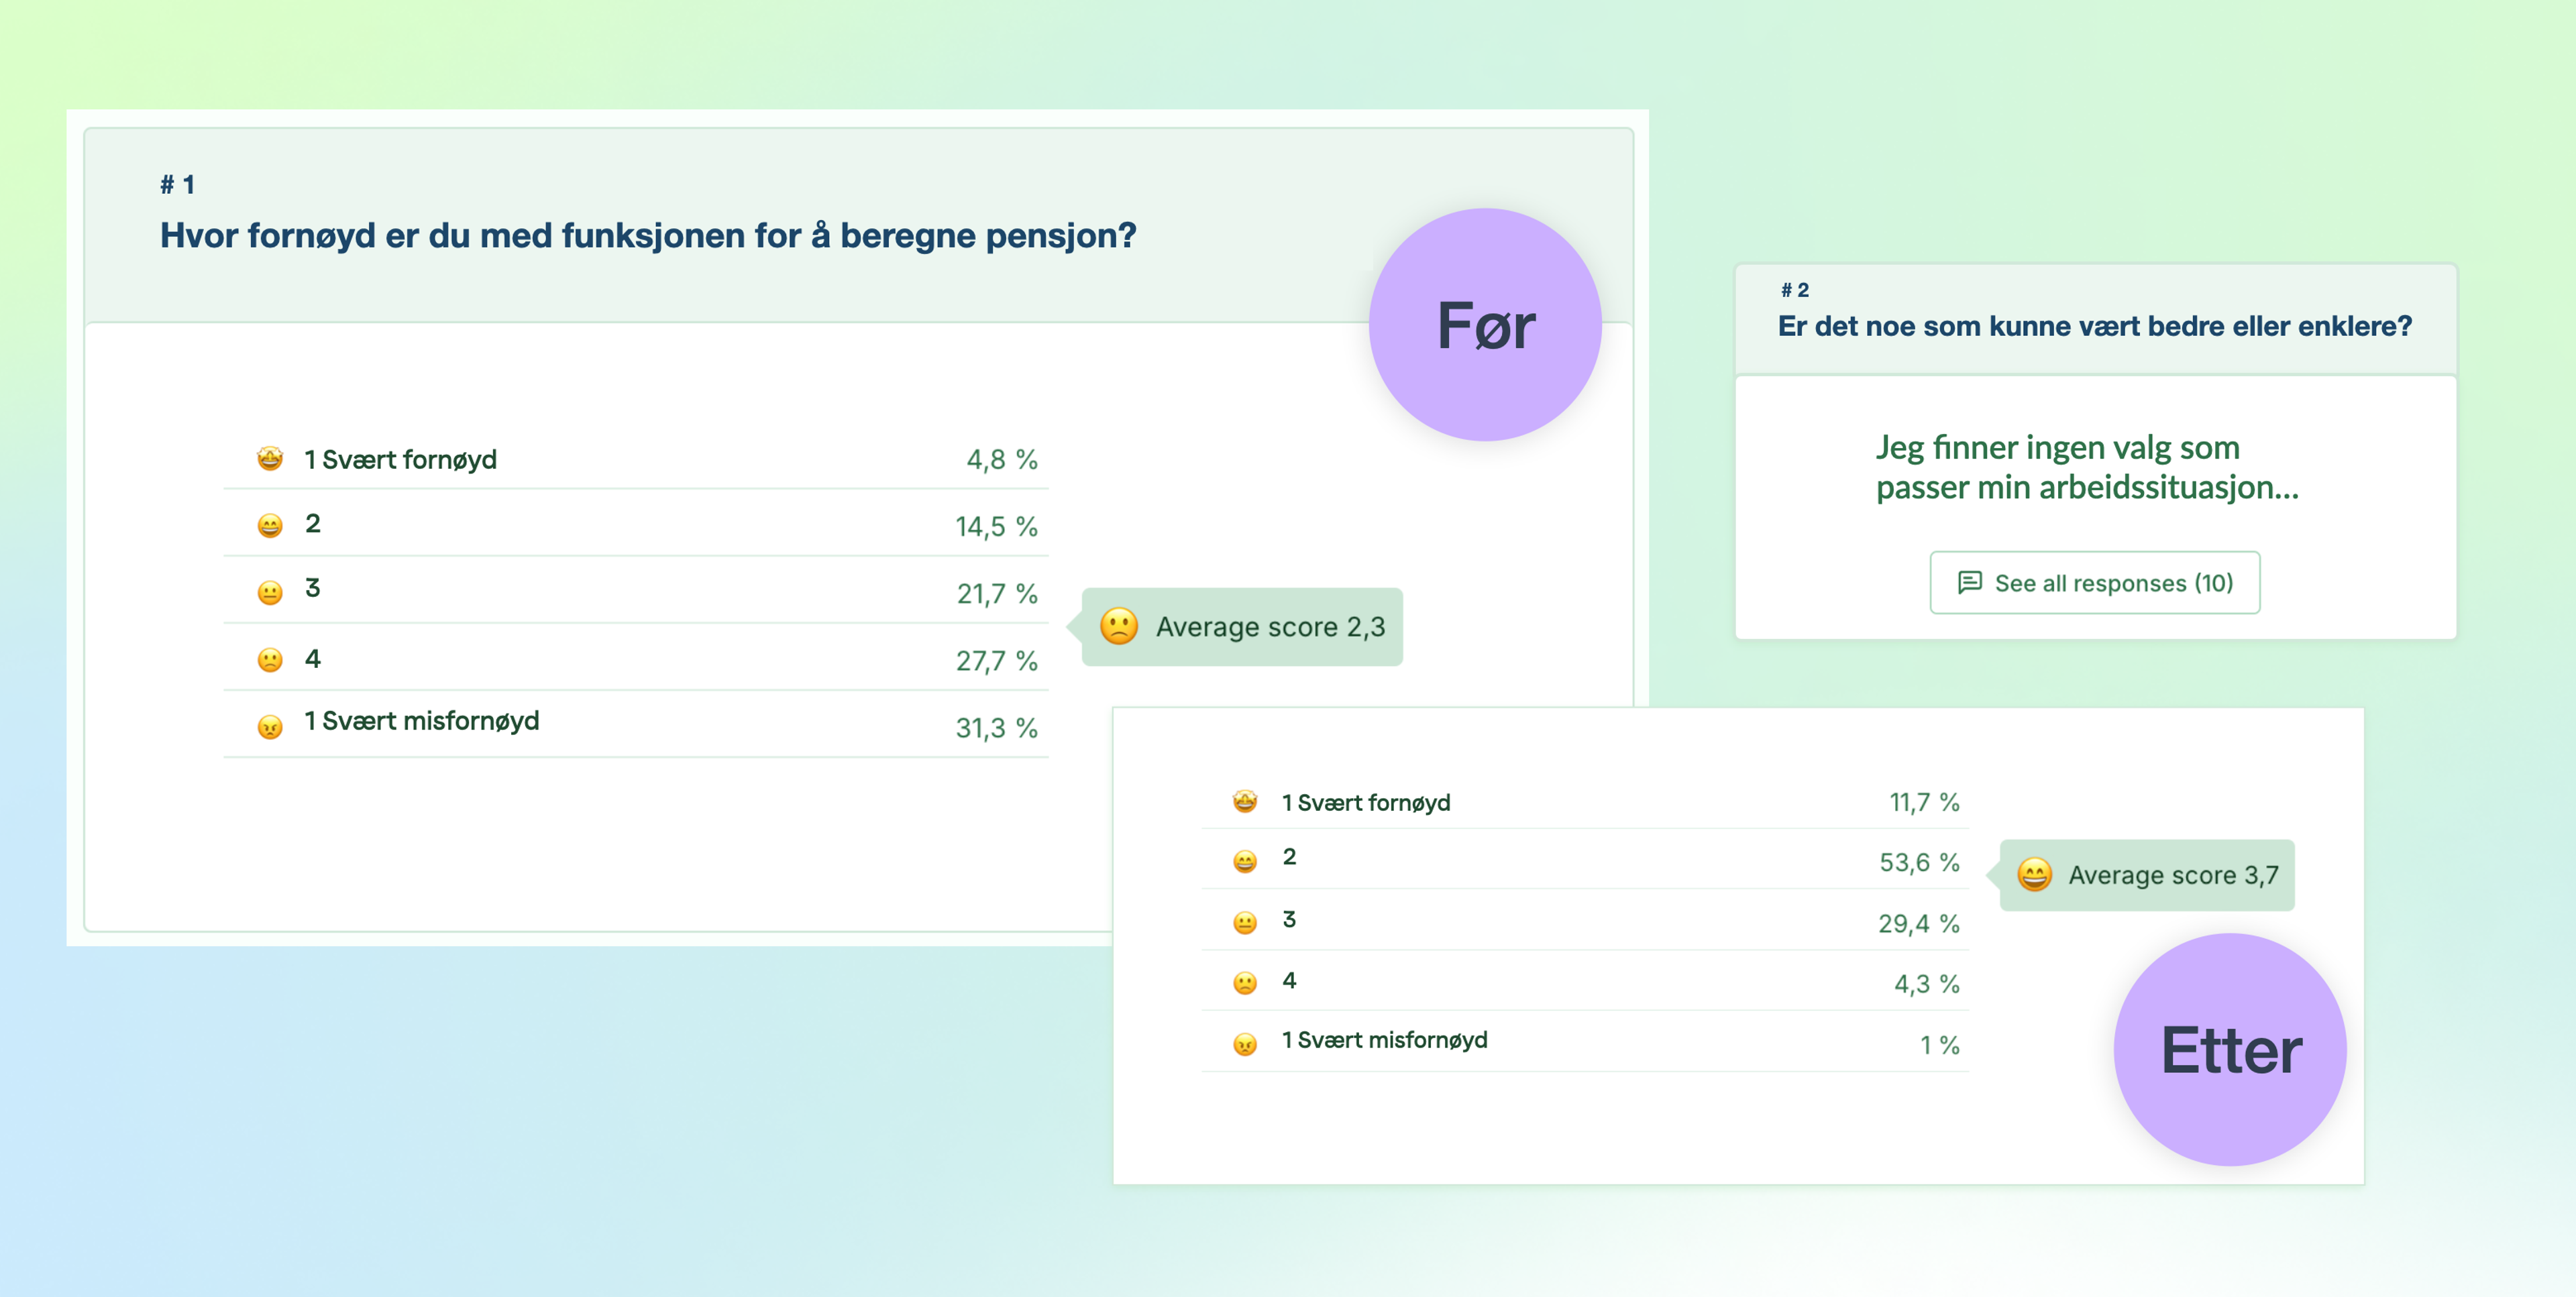This screenshot has height=1297, width=2576.
Task: Click the grinning emoji beside 14,5 %
Action: pyautogui.click(x=270, y=525)
